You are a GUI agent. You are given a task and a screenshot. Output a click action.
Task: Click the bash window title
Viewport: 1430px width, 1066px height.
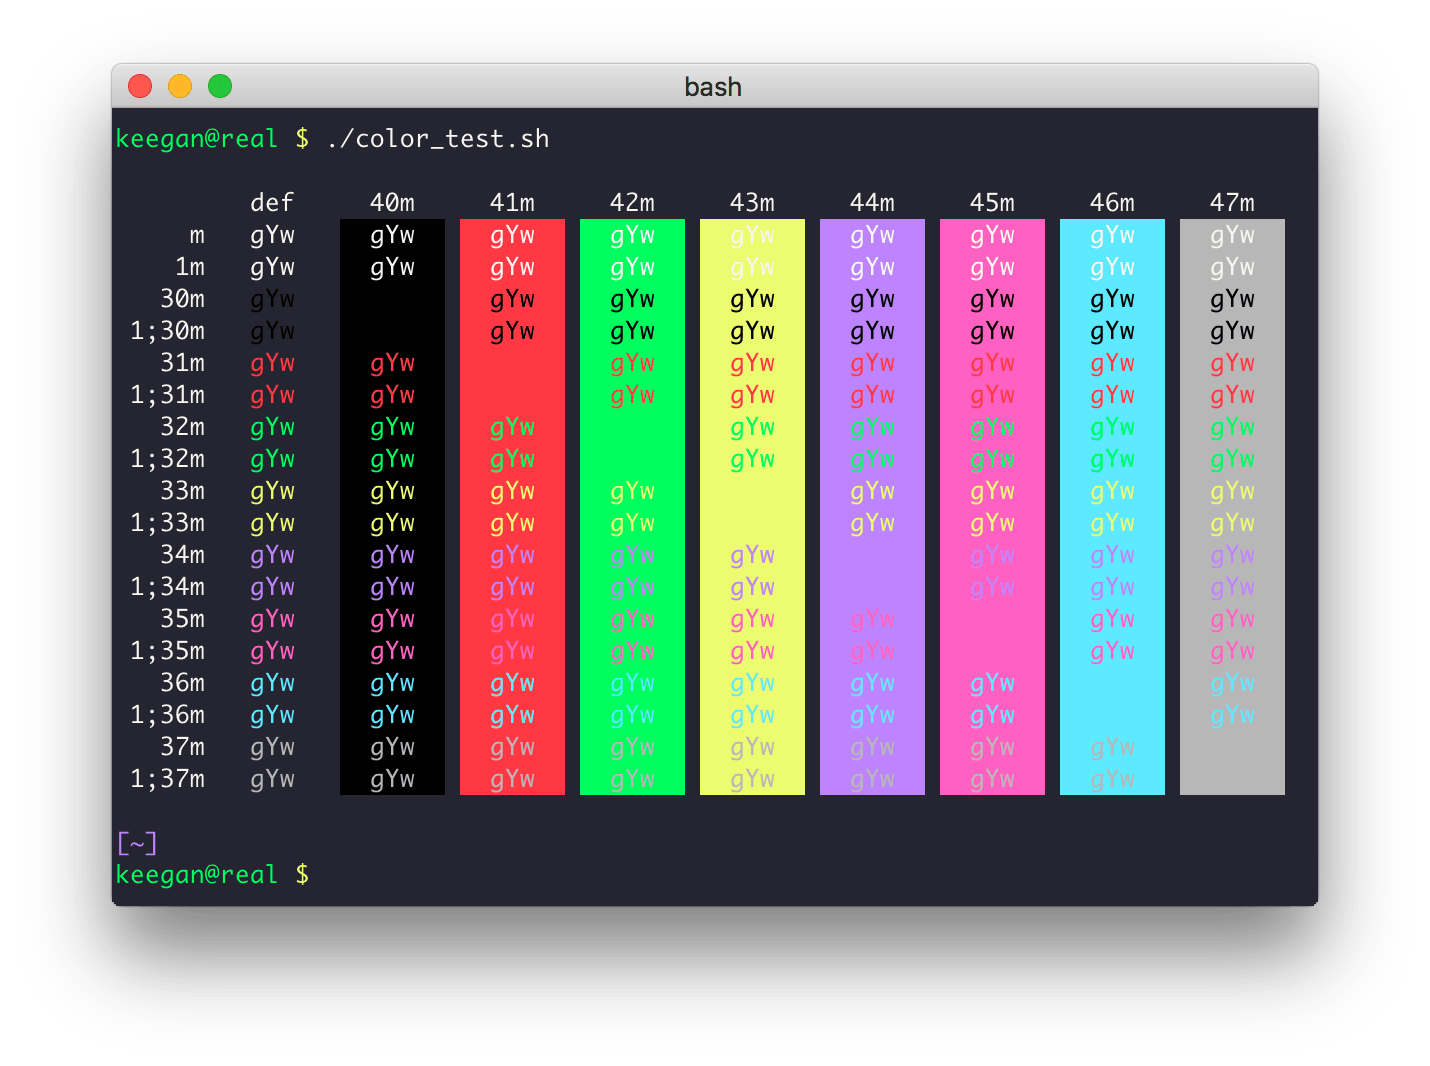coord(713,87)
